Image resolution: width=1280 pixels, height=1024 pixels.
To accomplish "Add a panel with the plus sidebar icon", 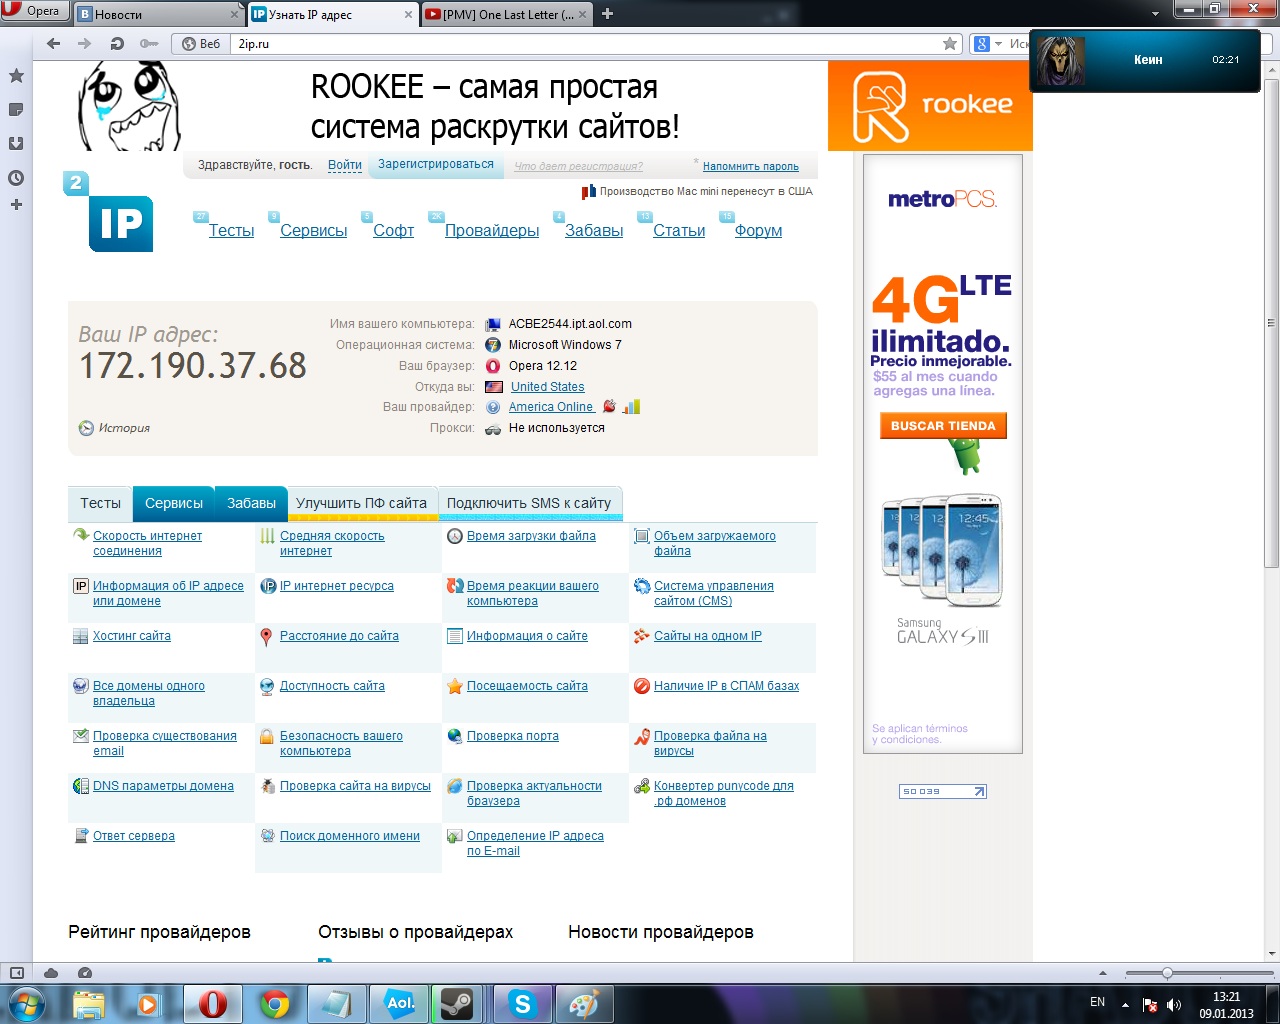I will (16, 205).
